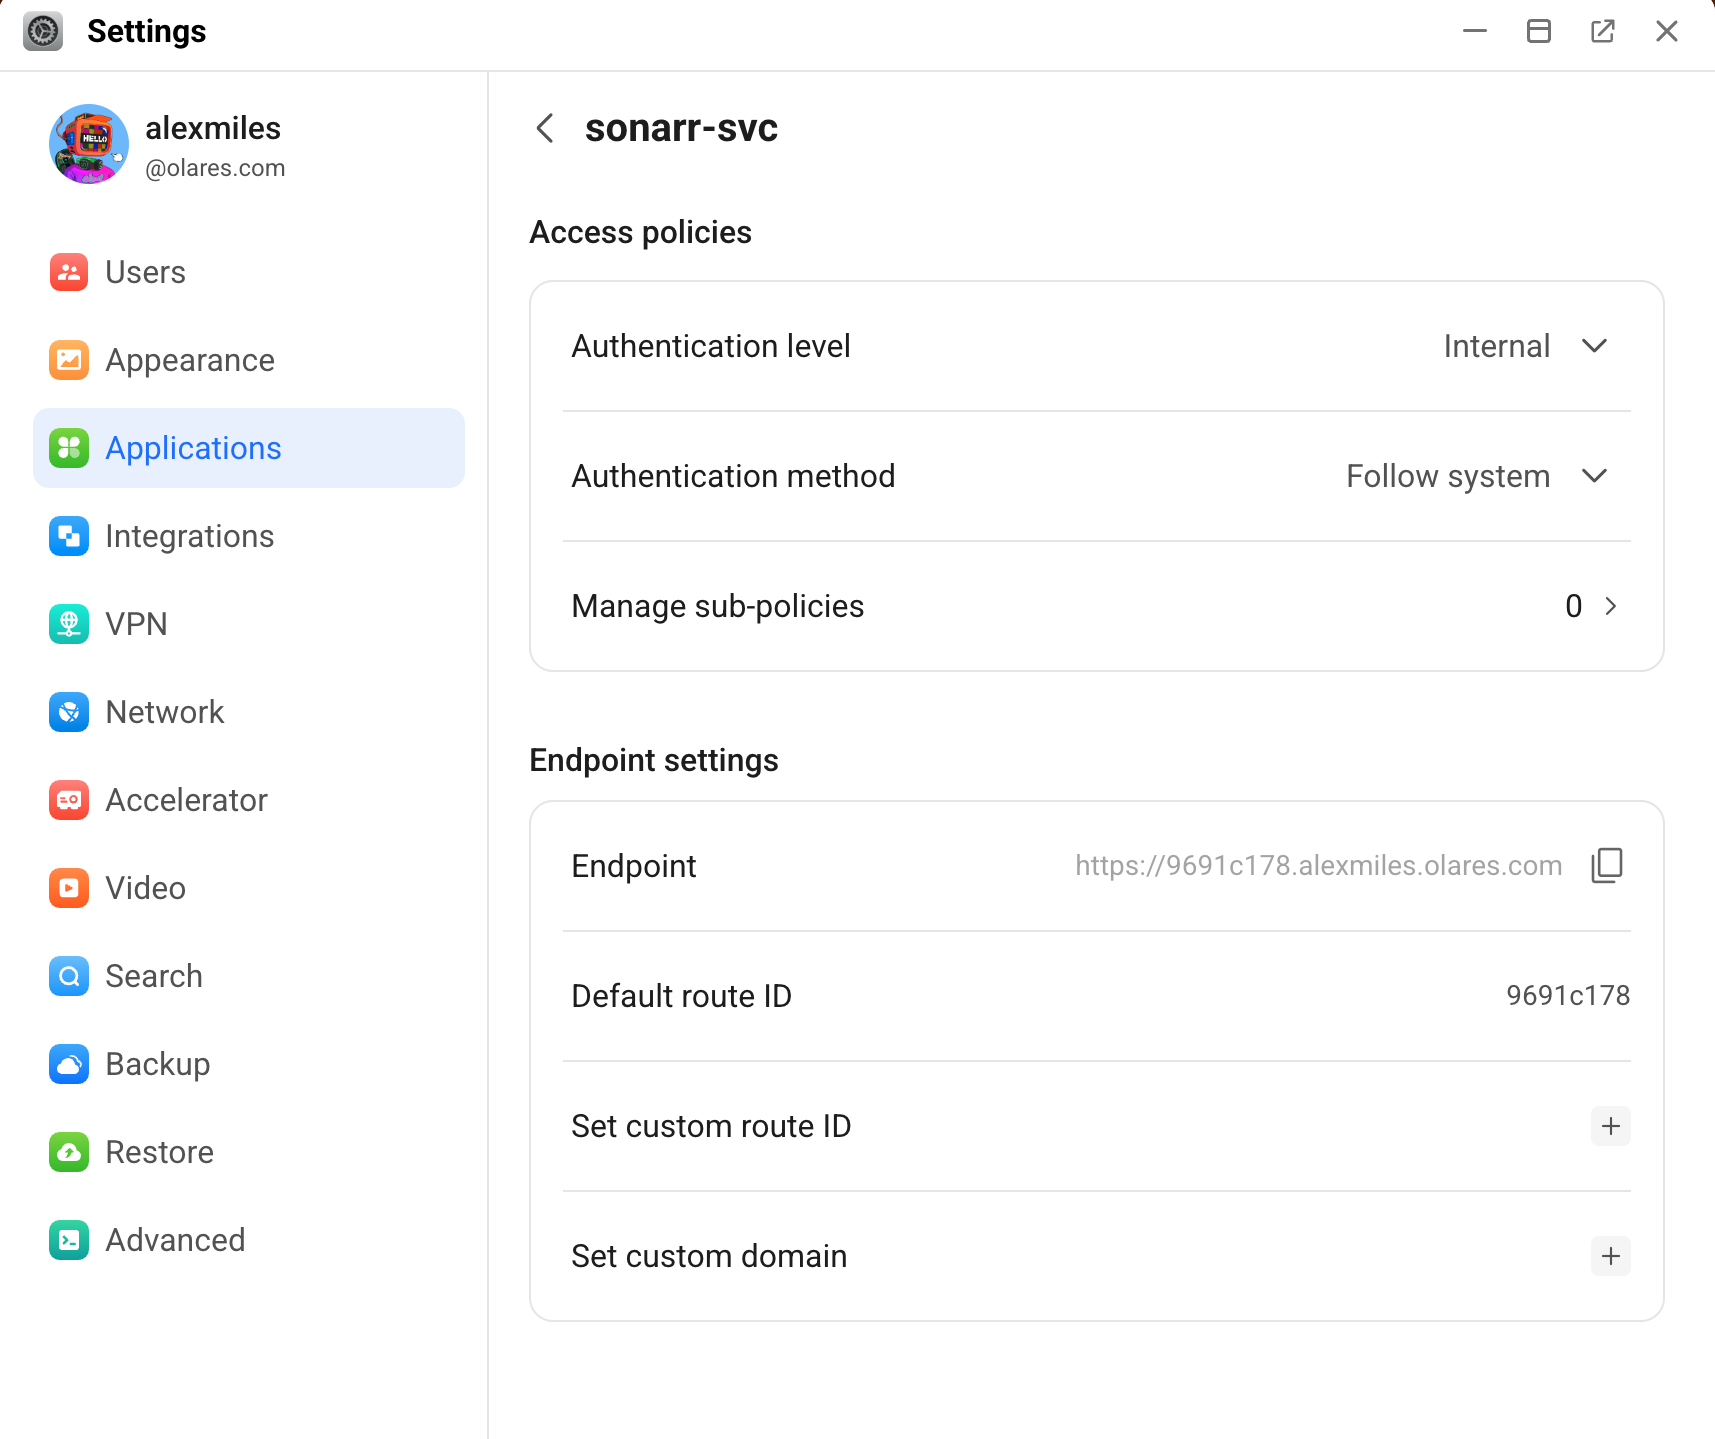The width and height of the screenshot is (1715, 1439).
Task: Open the window in new tab icon
Action: [x=1603, y=31]
